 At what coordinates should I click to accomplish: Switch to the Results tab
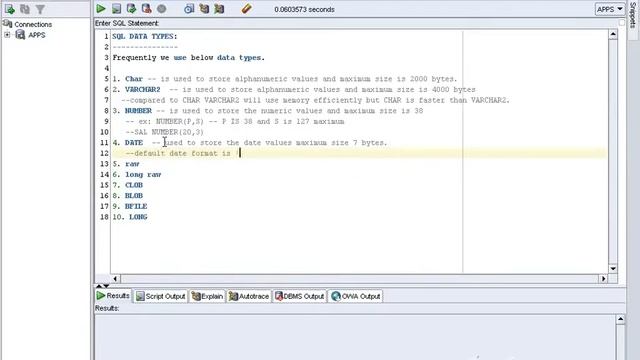113,296
